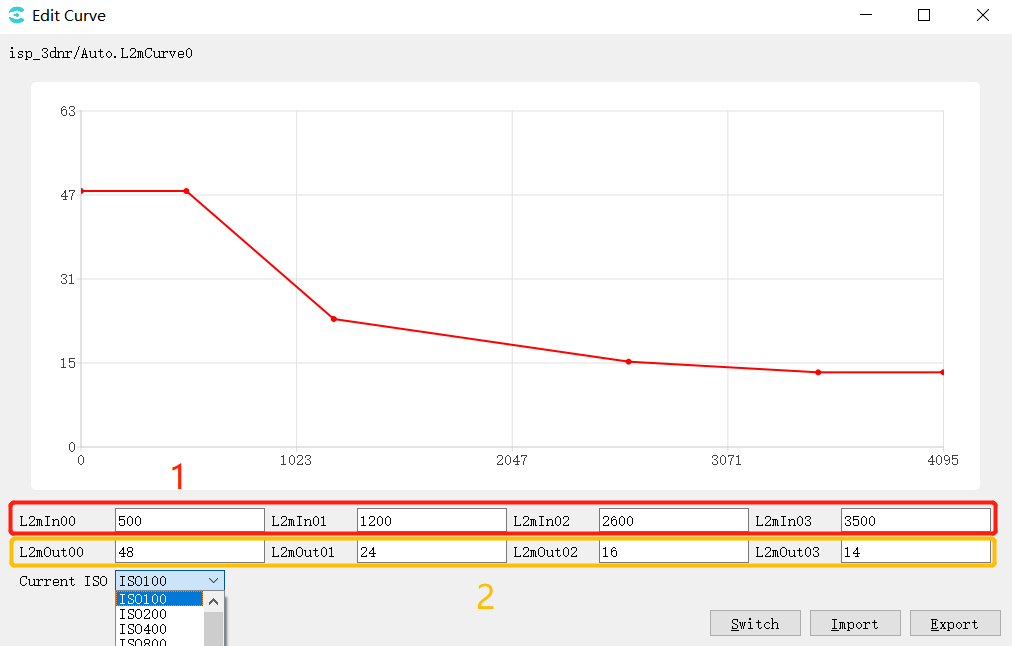
Task: Select the curve point at input 3500
Action: point(818,372)
